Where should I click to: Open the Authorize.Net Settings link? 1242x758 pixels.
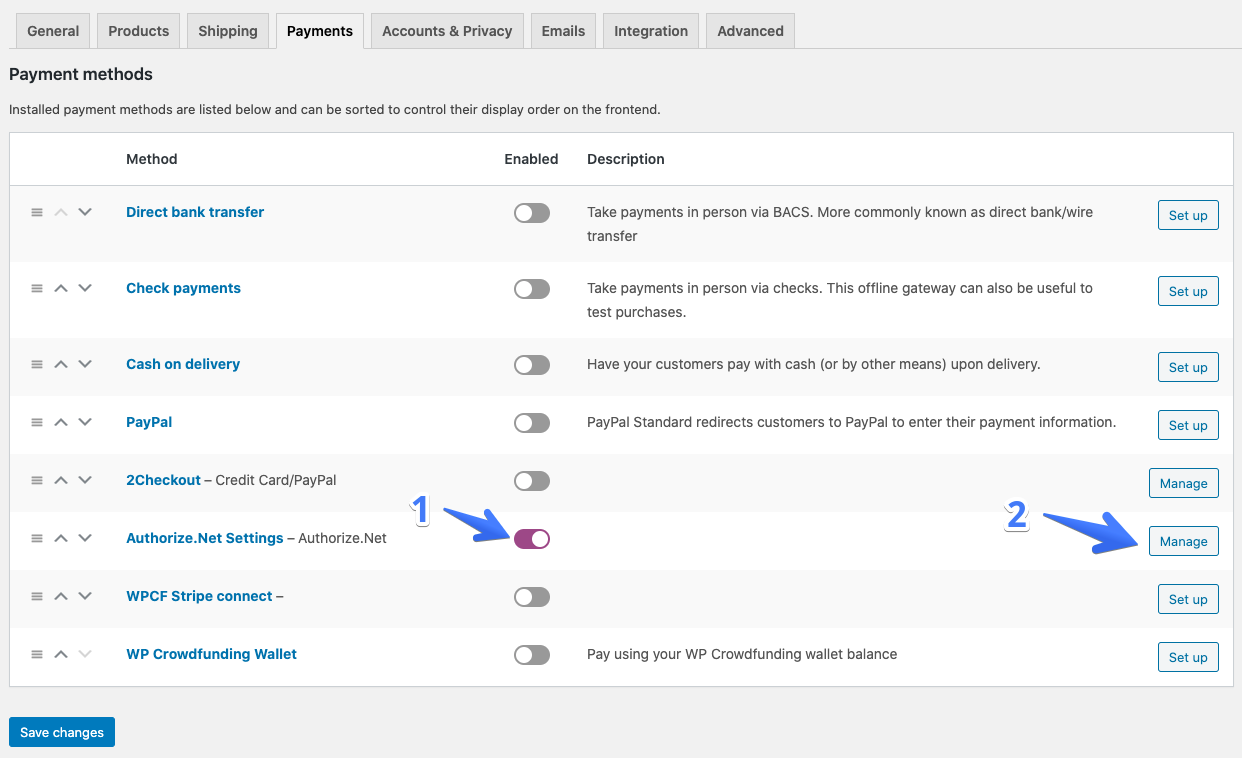point(205,538)
